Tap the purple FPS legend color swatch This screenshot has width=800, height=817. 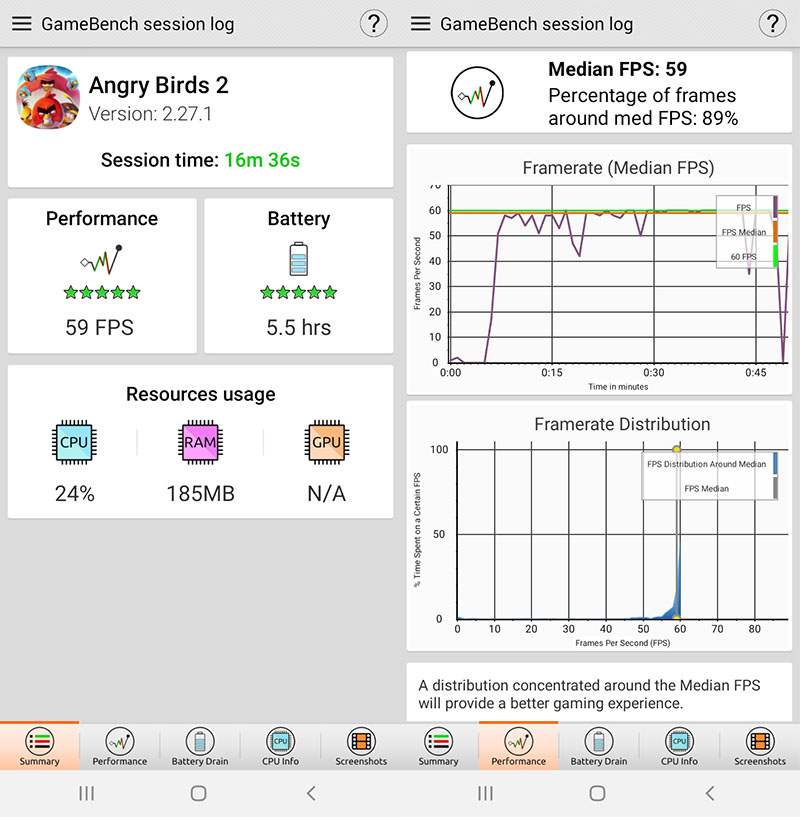776,207
